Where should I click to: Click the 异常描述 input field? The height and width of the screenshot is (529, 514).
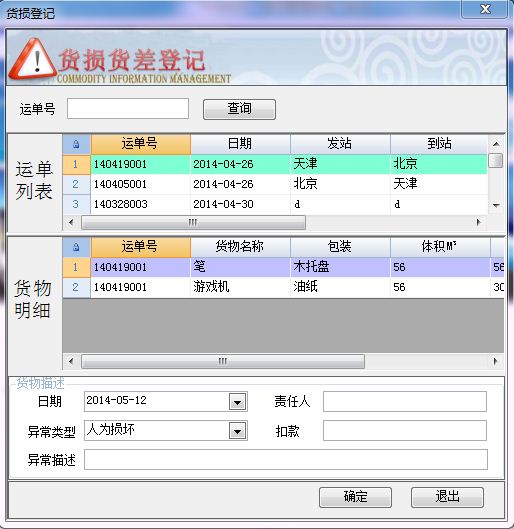tap(286, 460)
